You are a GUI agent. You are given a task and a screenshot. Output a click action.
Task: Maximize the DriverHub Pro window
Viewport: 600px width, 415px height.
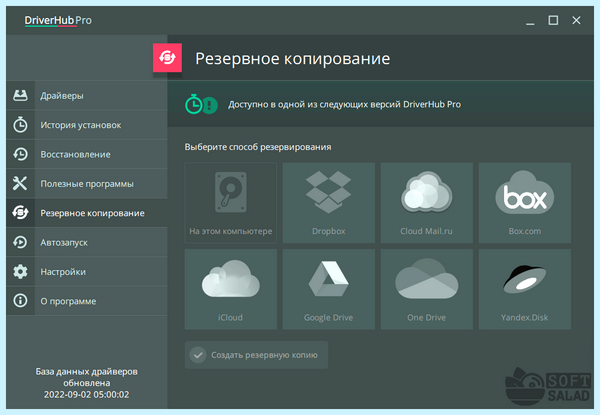pyautogui.click(x=553, y=20)
